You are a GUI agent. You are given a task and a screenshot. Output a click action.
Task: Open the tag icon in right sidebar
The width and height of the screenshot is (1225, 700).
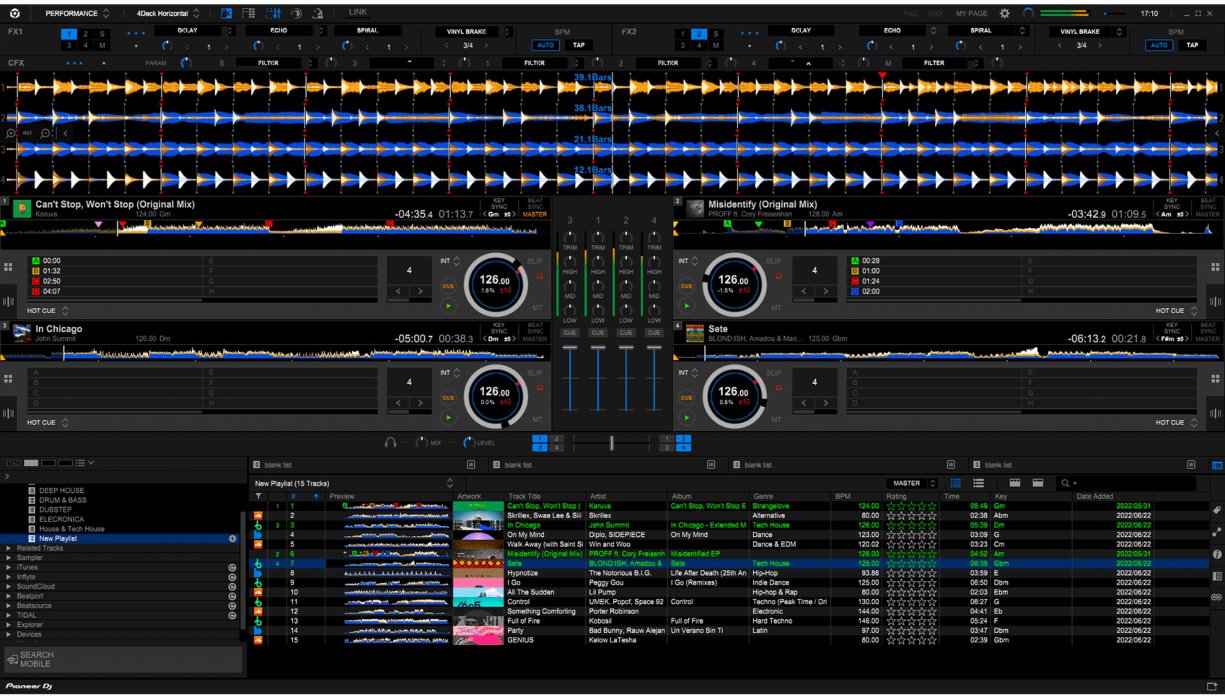tap(1216, 510)
